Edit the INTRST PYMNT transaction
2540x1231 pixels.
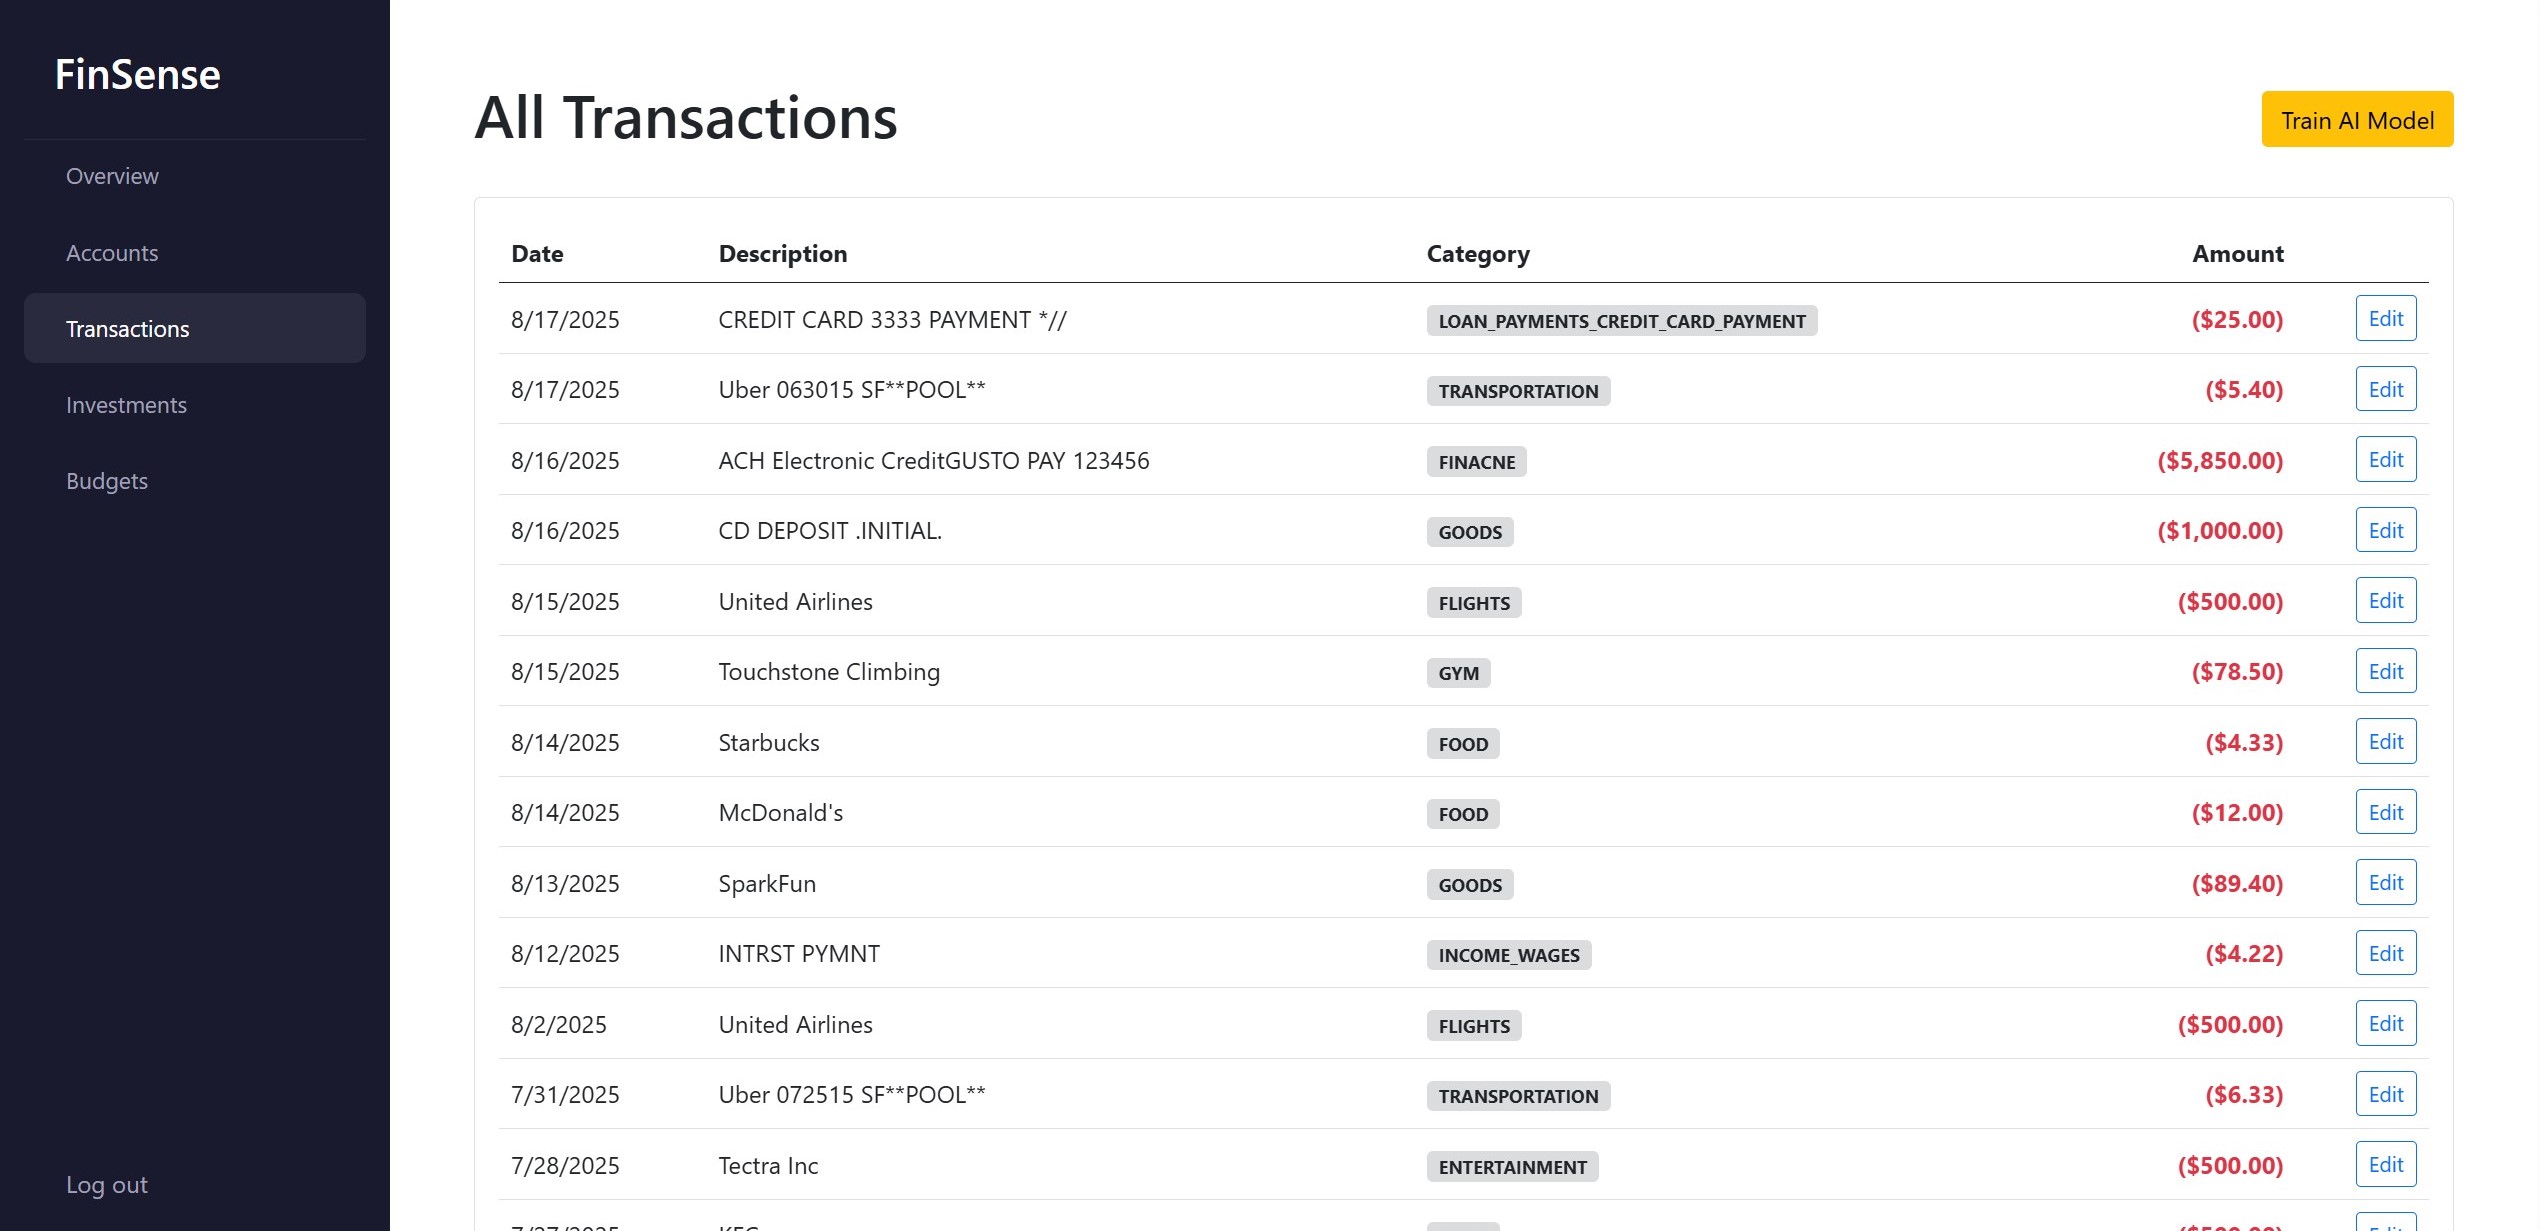(x=2385, y=953)
